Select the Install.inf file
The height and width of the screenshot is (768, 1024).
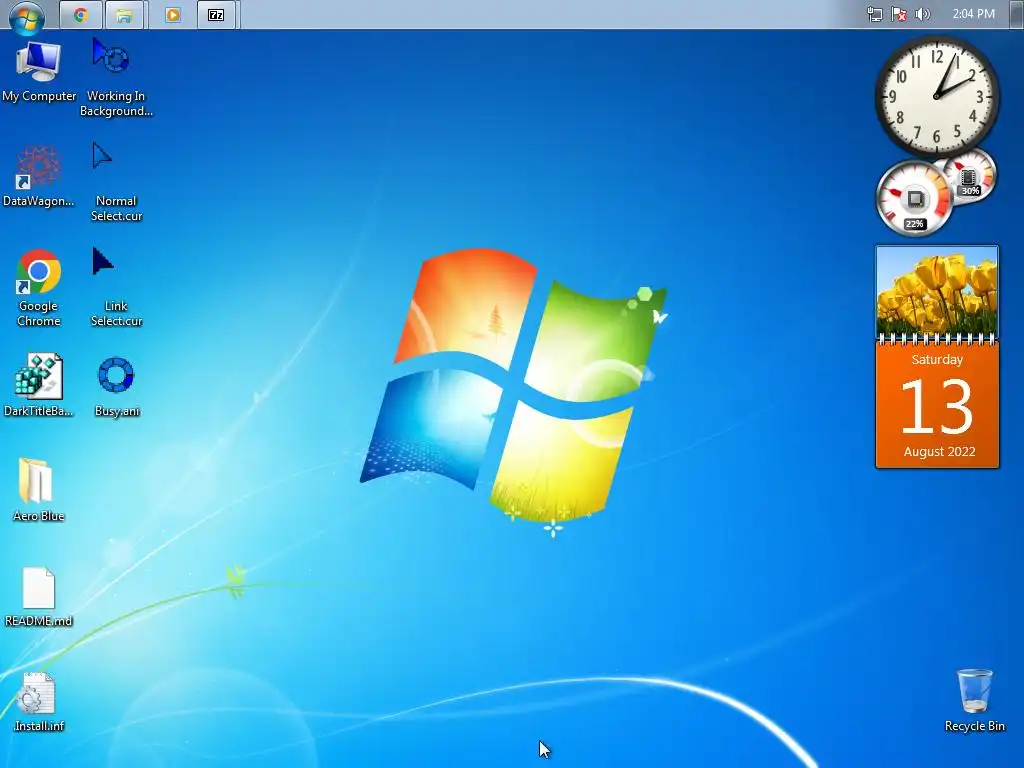pyautogui.click(x=39, y=701)
